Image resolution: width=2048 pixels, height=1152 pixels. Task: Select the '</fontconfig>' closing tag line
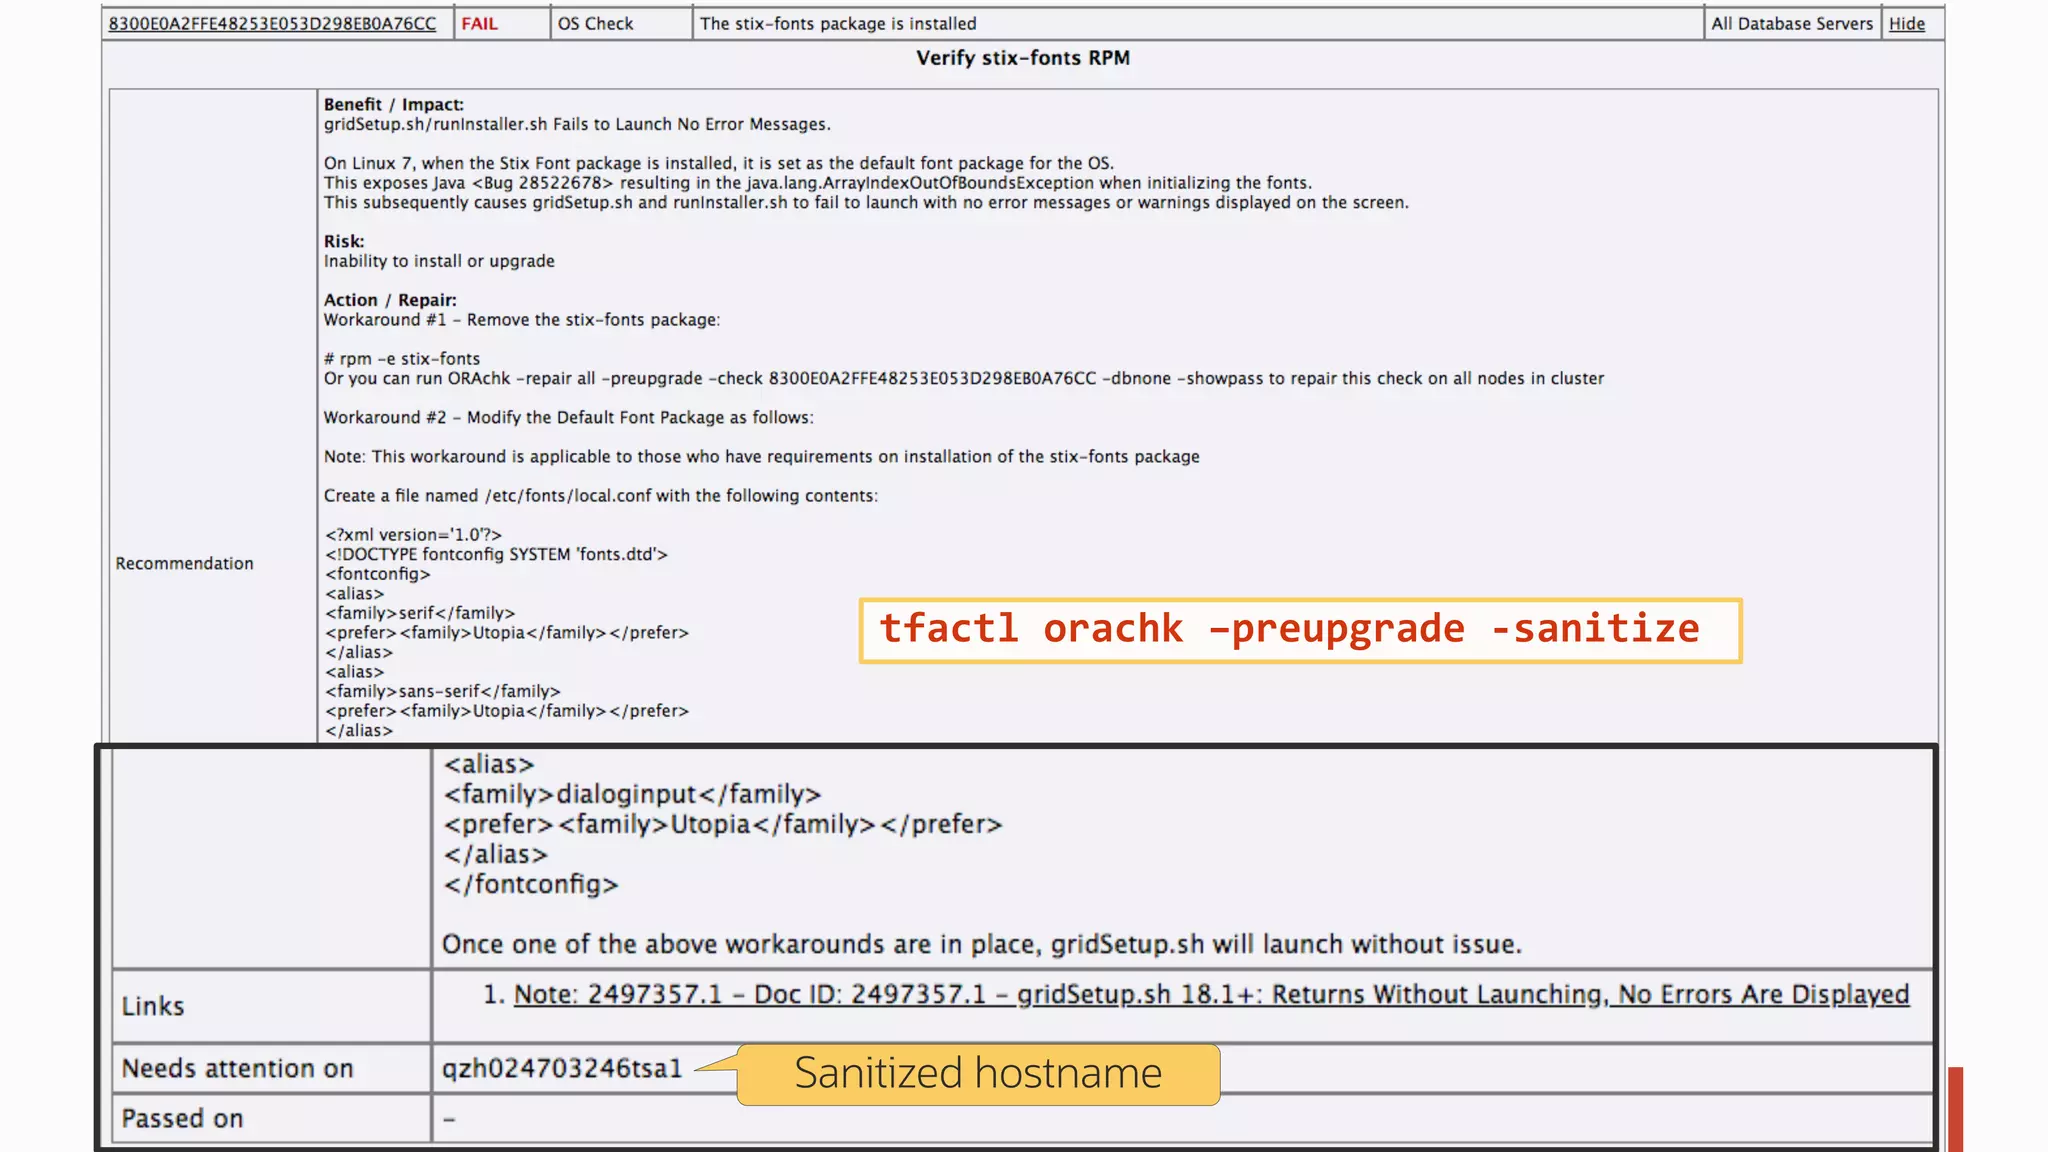(x=531, y=885)
